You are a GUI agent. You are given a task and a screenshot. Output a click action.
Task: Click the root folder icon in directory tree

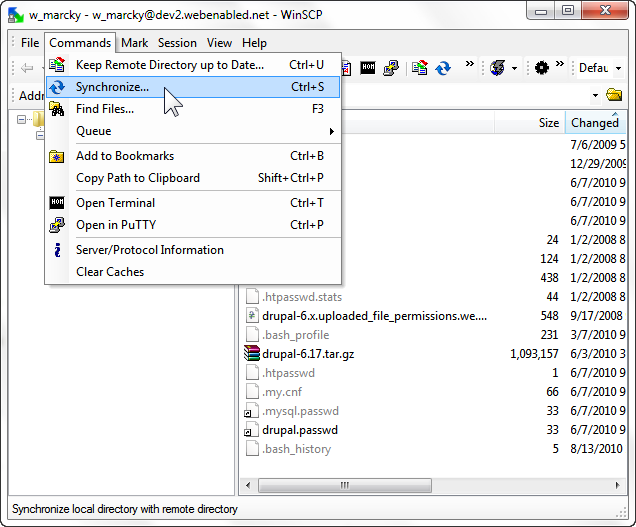pos(39,119)
